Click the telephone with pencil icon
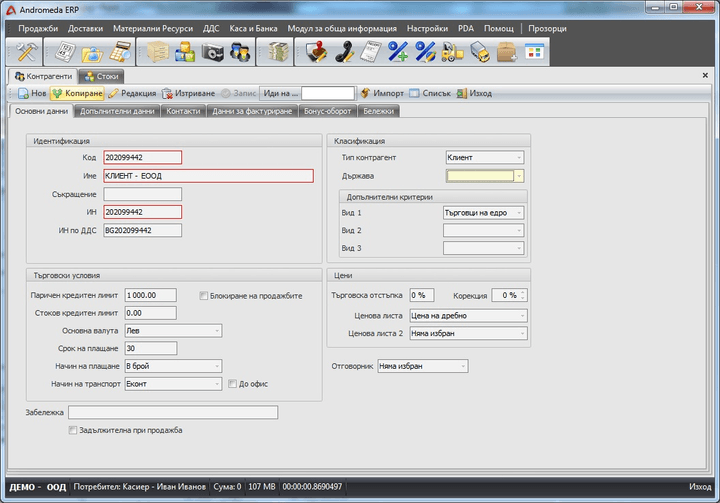This screenshot has width=720, height=503. pyautogui.click(x=344, y=51)
